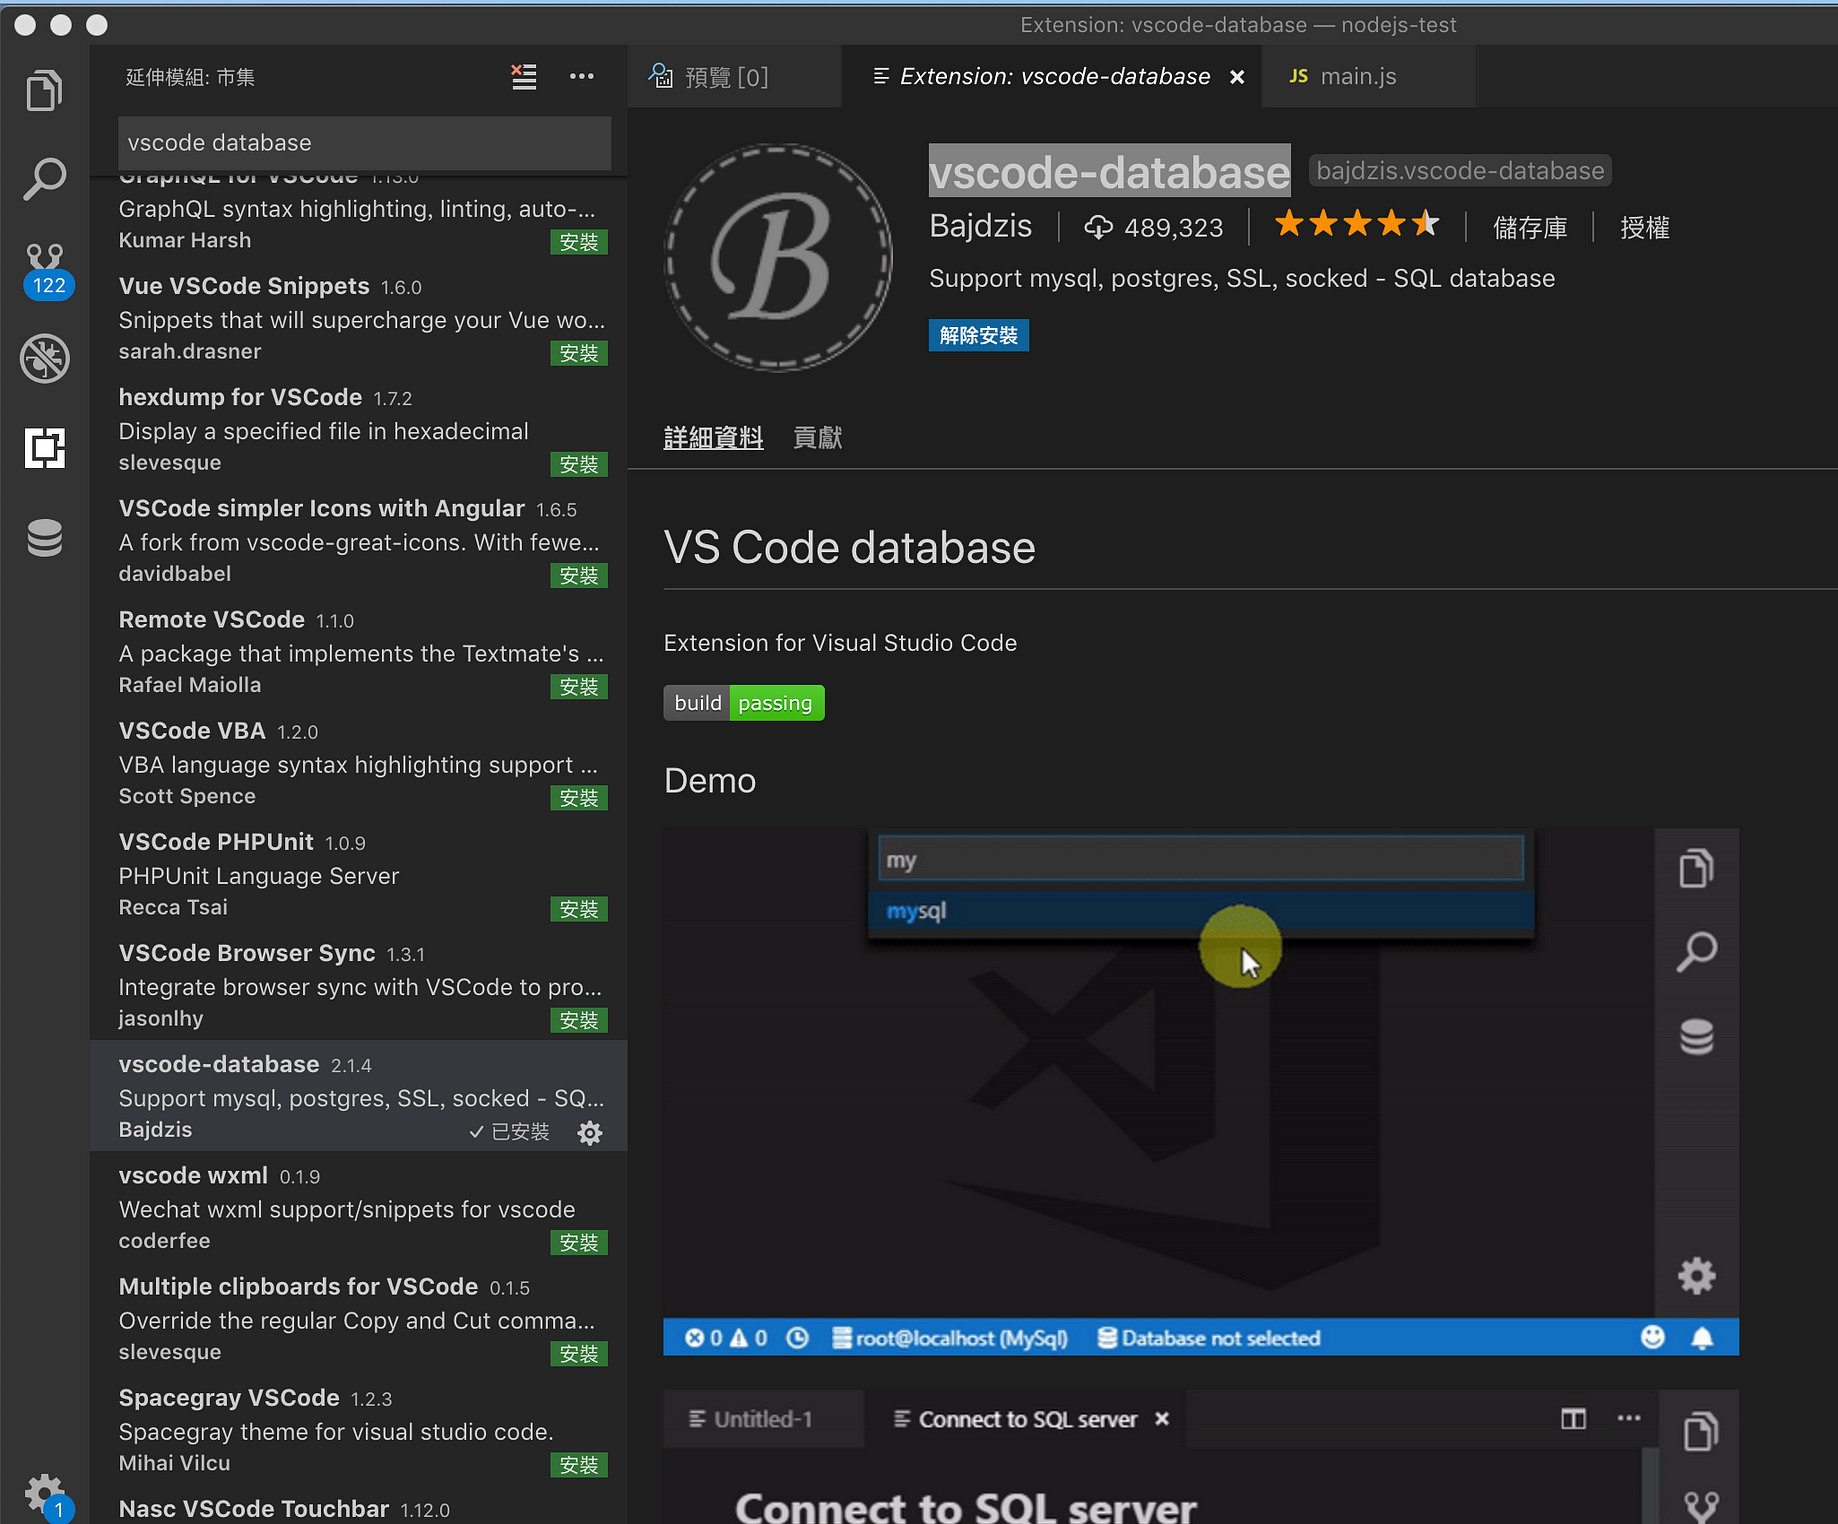Open the Explorer view in the activity bar

pos(44,91)
